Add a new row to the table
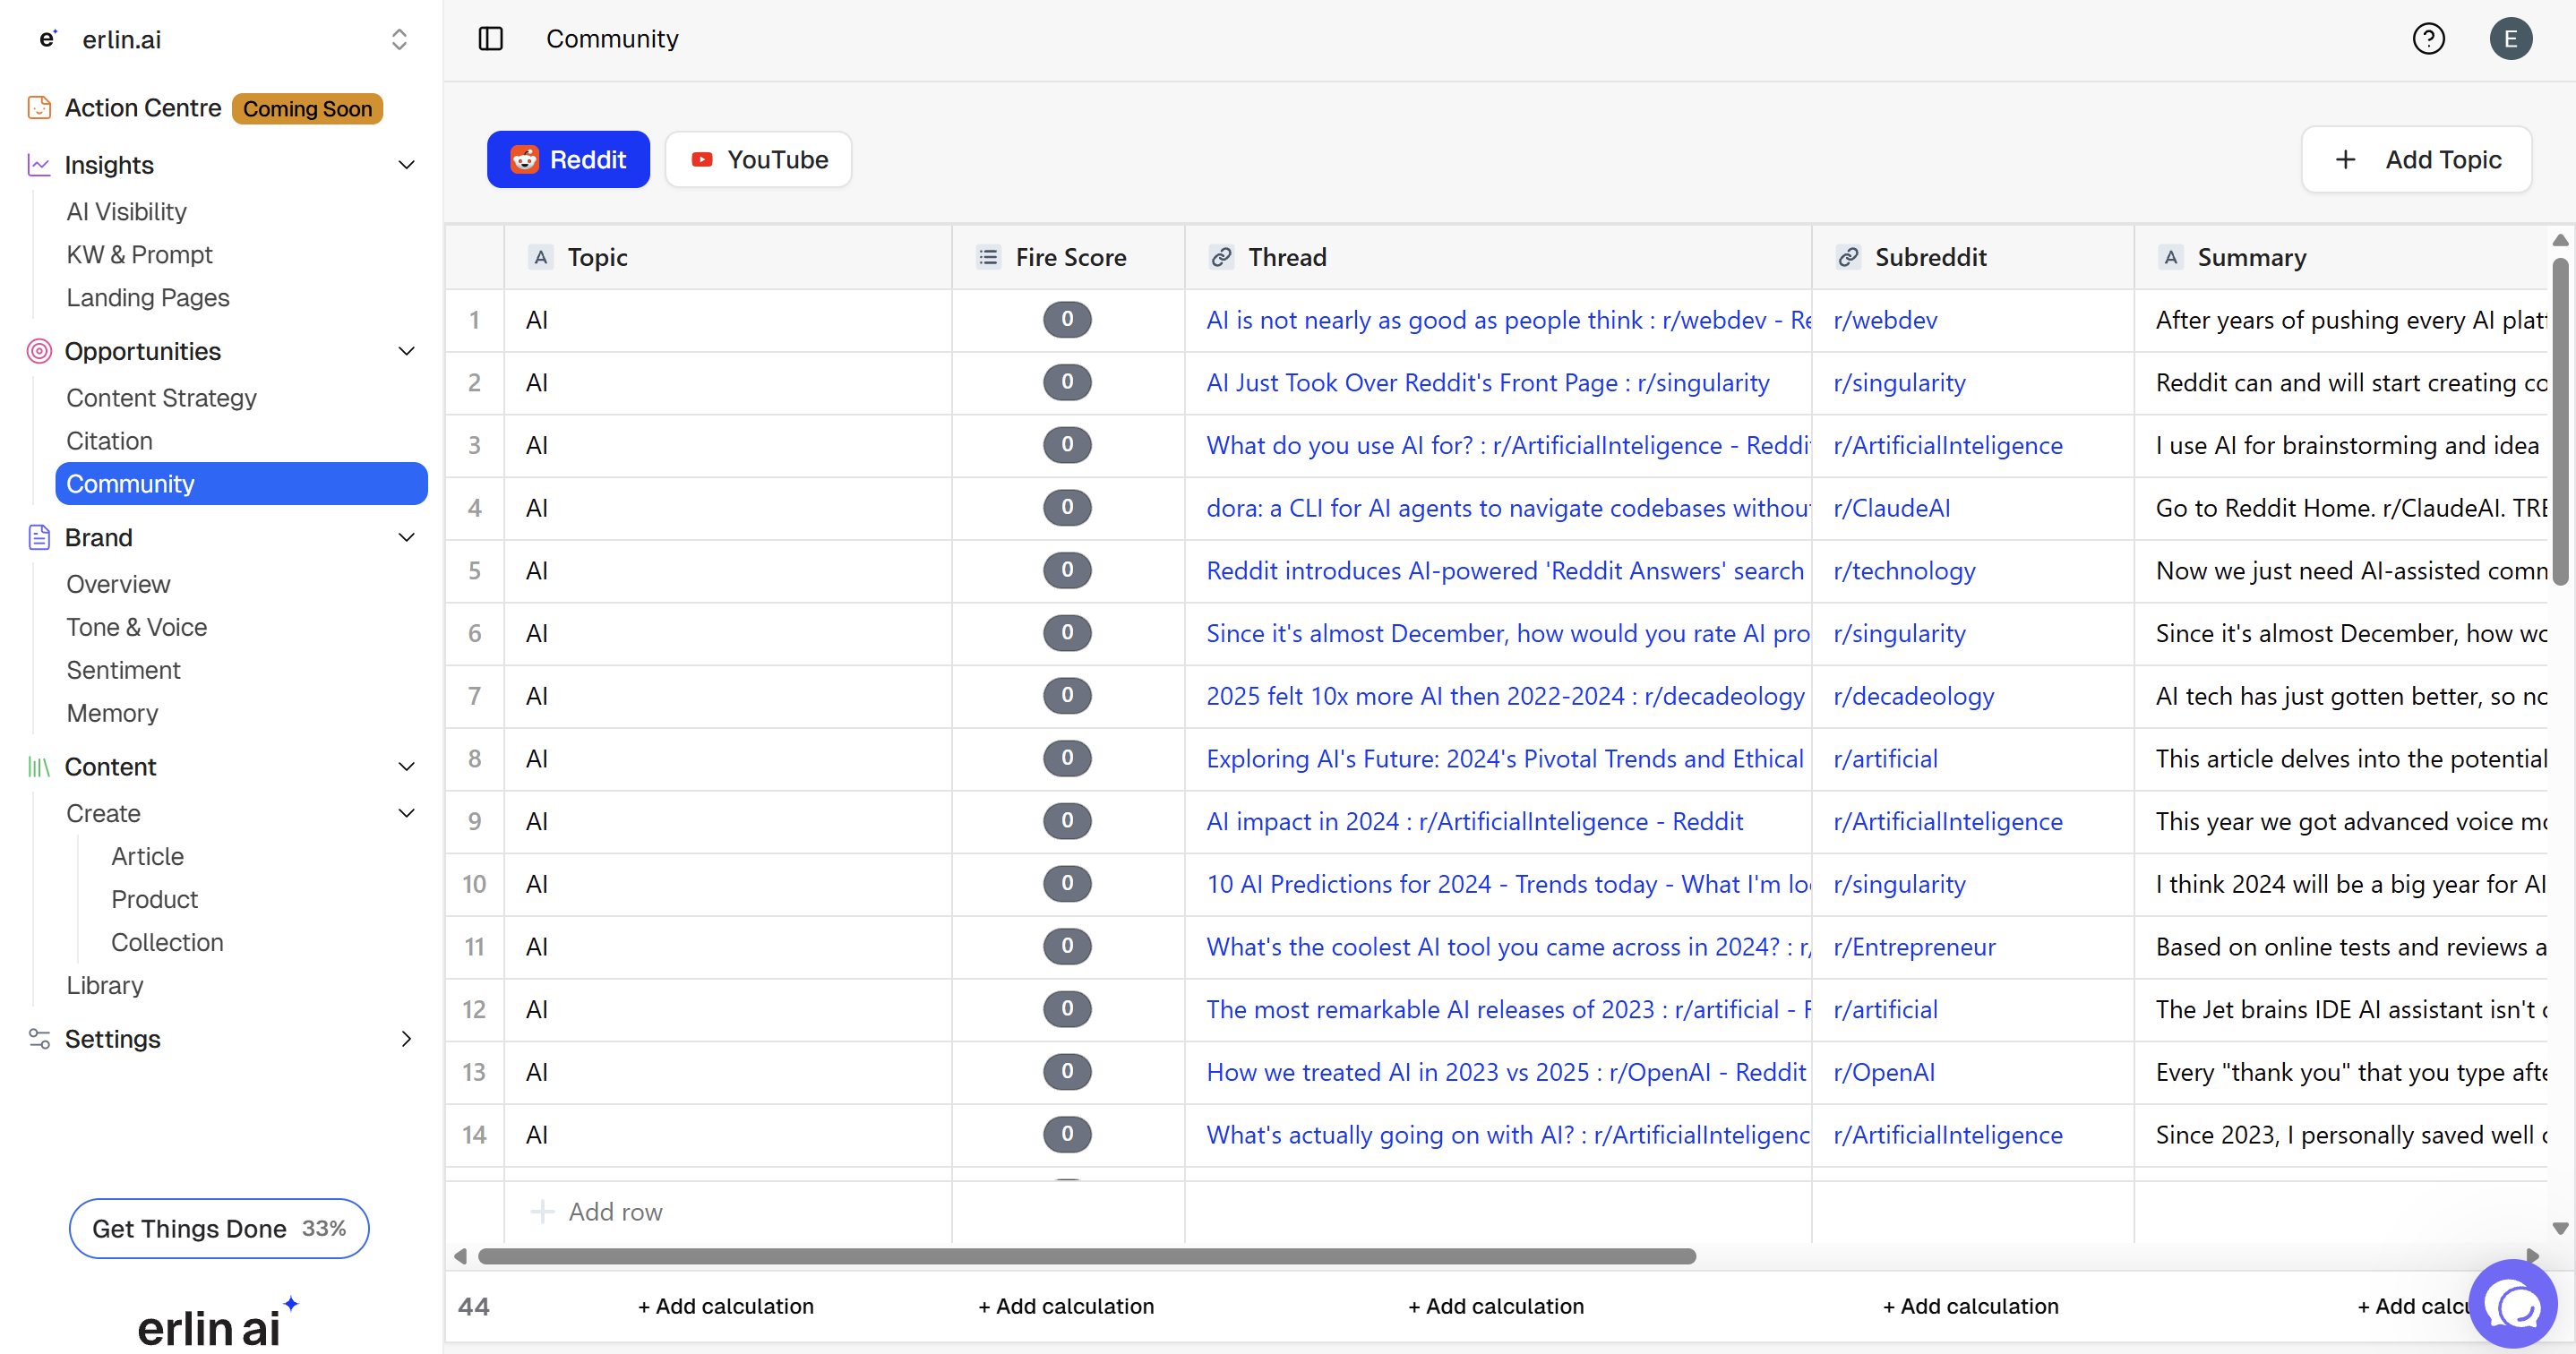Screen dimensions: 2576x1354 point(597,1212)
